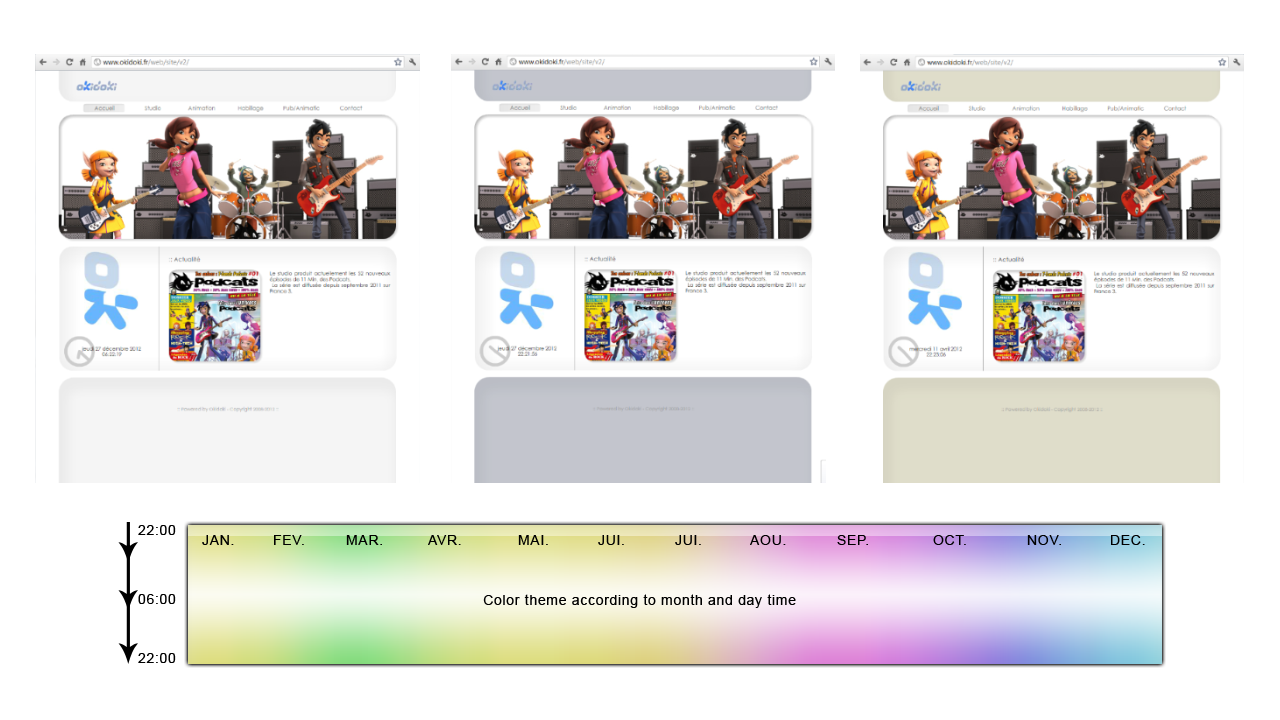The image size is (1280, 720).
Task: Click the clock icon in right page
Action: tap(903, 352)
